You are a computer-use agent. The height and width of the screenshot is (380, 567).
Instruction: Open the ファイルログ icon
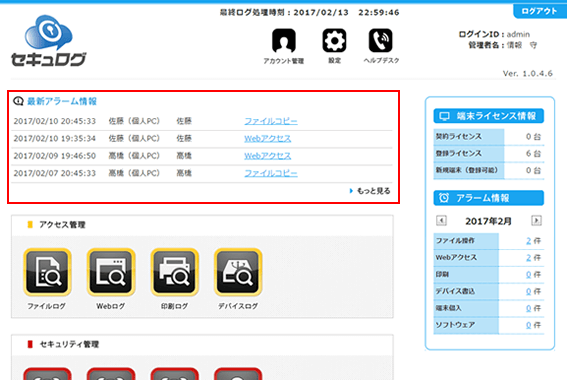pos(47,272)
